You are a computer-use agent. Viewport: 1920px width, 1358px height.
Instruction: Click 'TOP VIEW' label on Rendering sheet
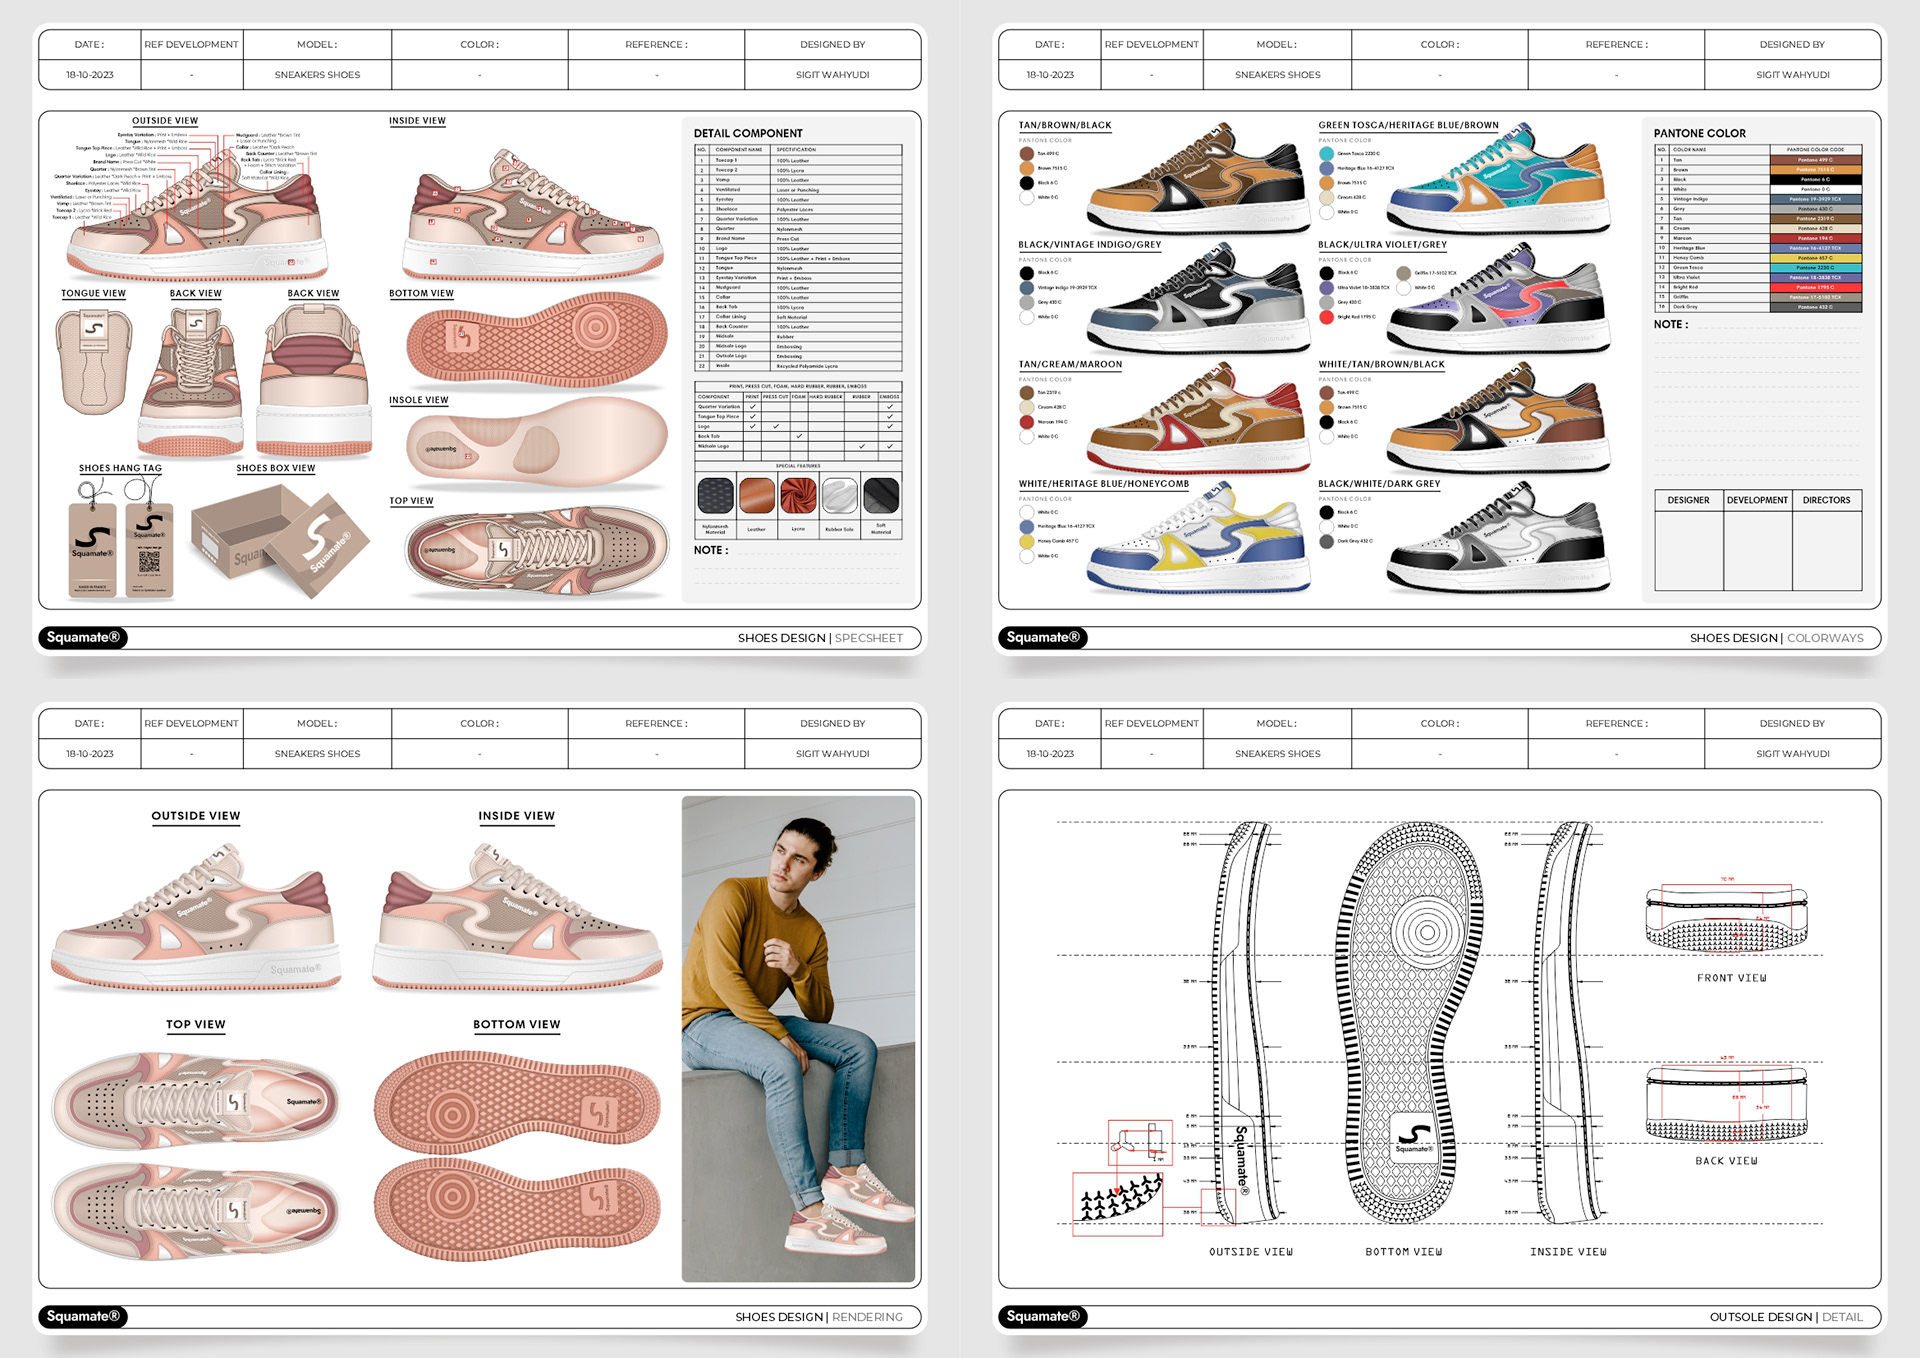pos(196,1024)
